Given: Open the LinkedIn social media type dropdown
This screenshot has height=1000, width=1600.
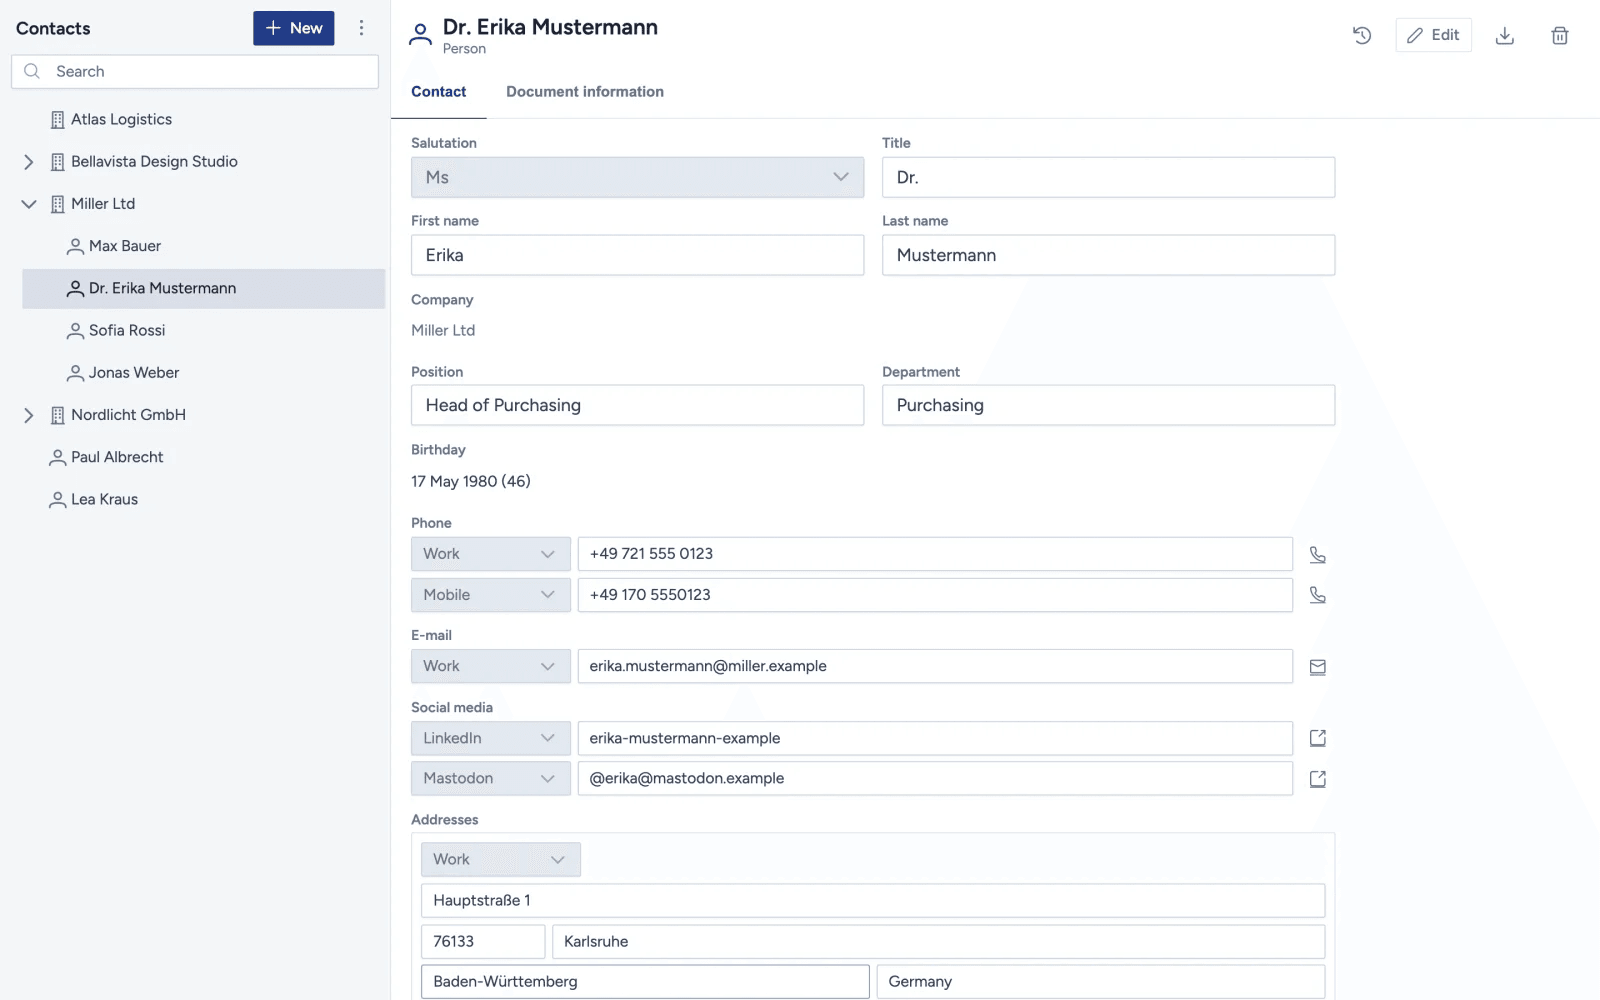Looking at the screenshot, I should point(490,738).
